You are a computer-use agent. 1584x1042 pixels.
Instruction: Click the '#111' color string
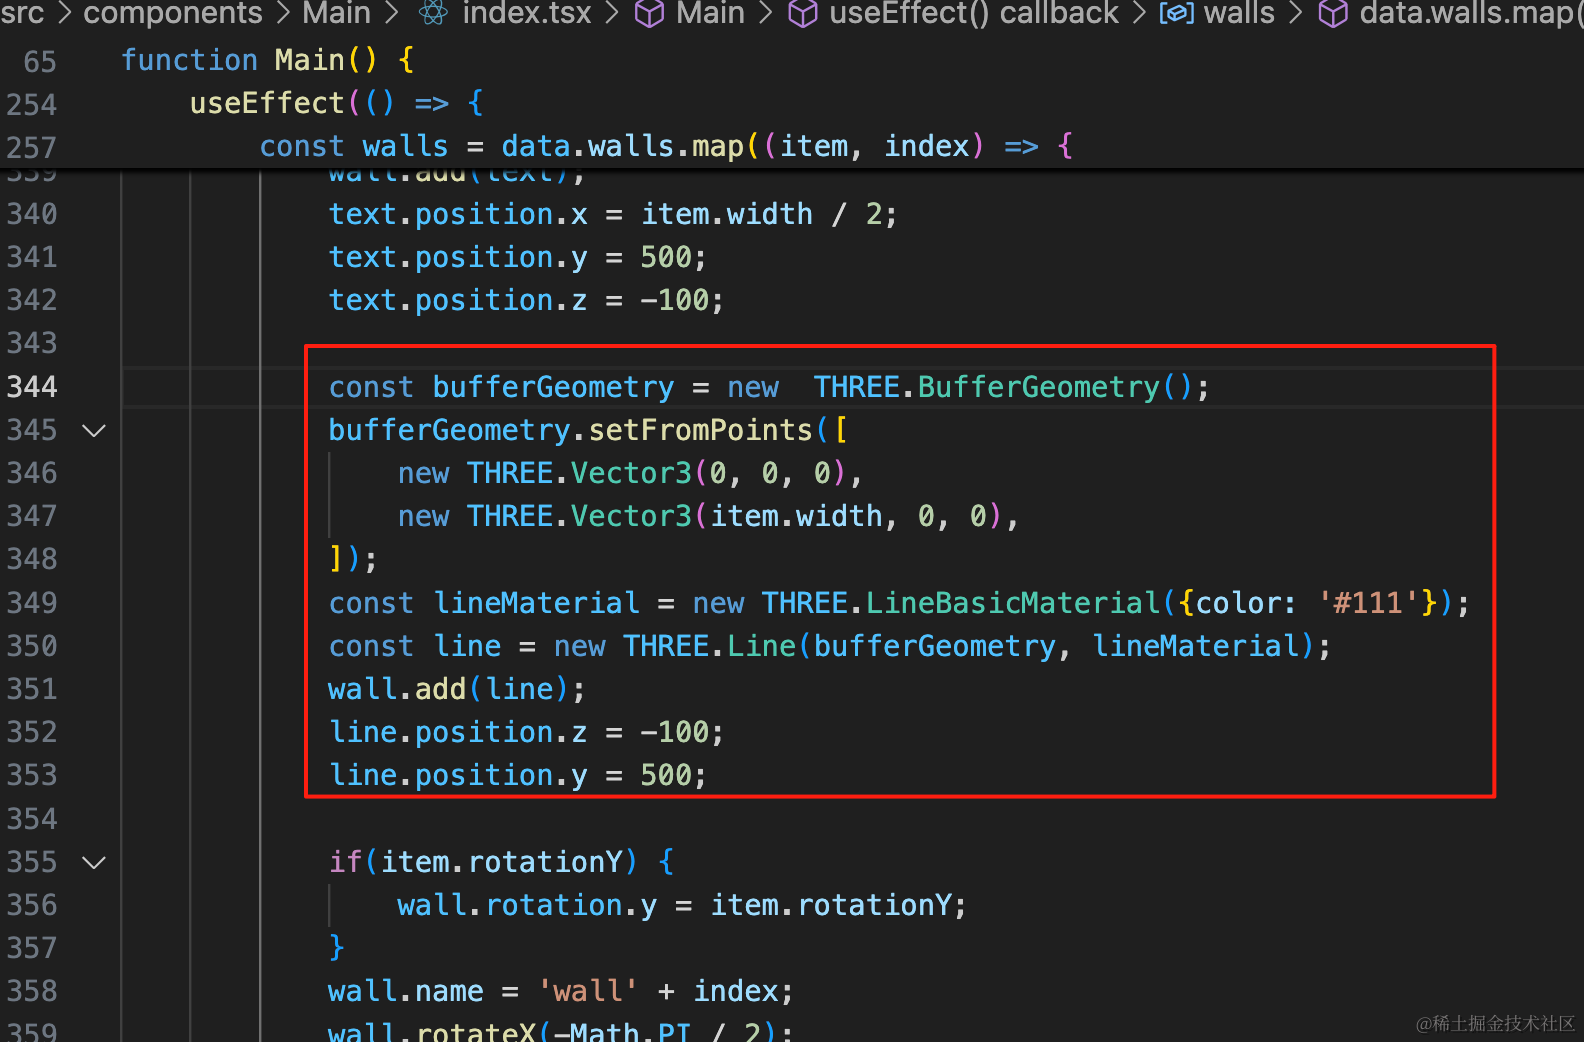(1368, 603)
